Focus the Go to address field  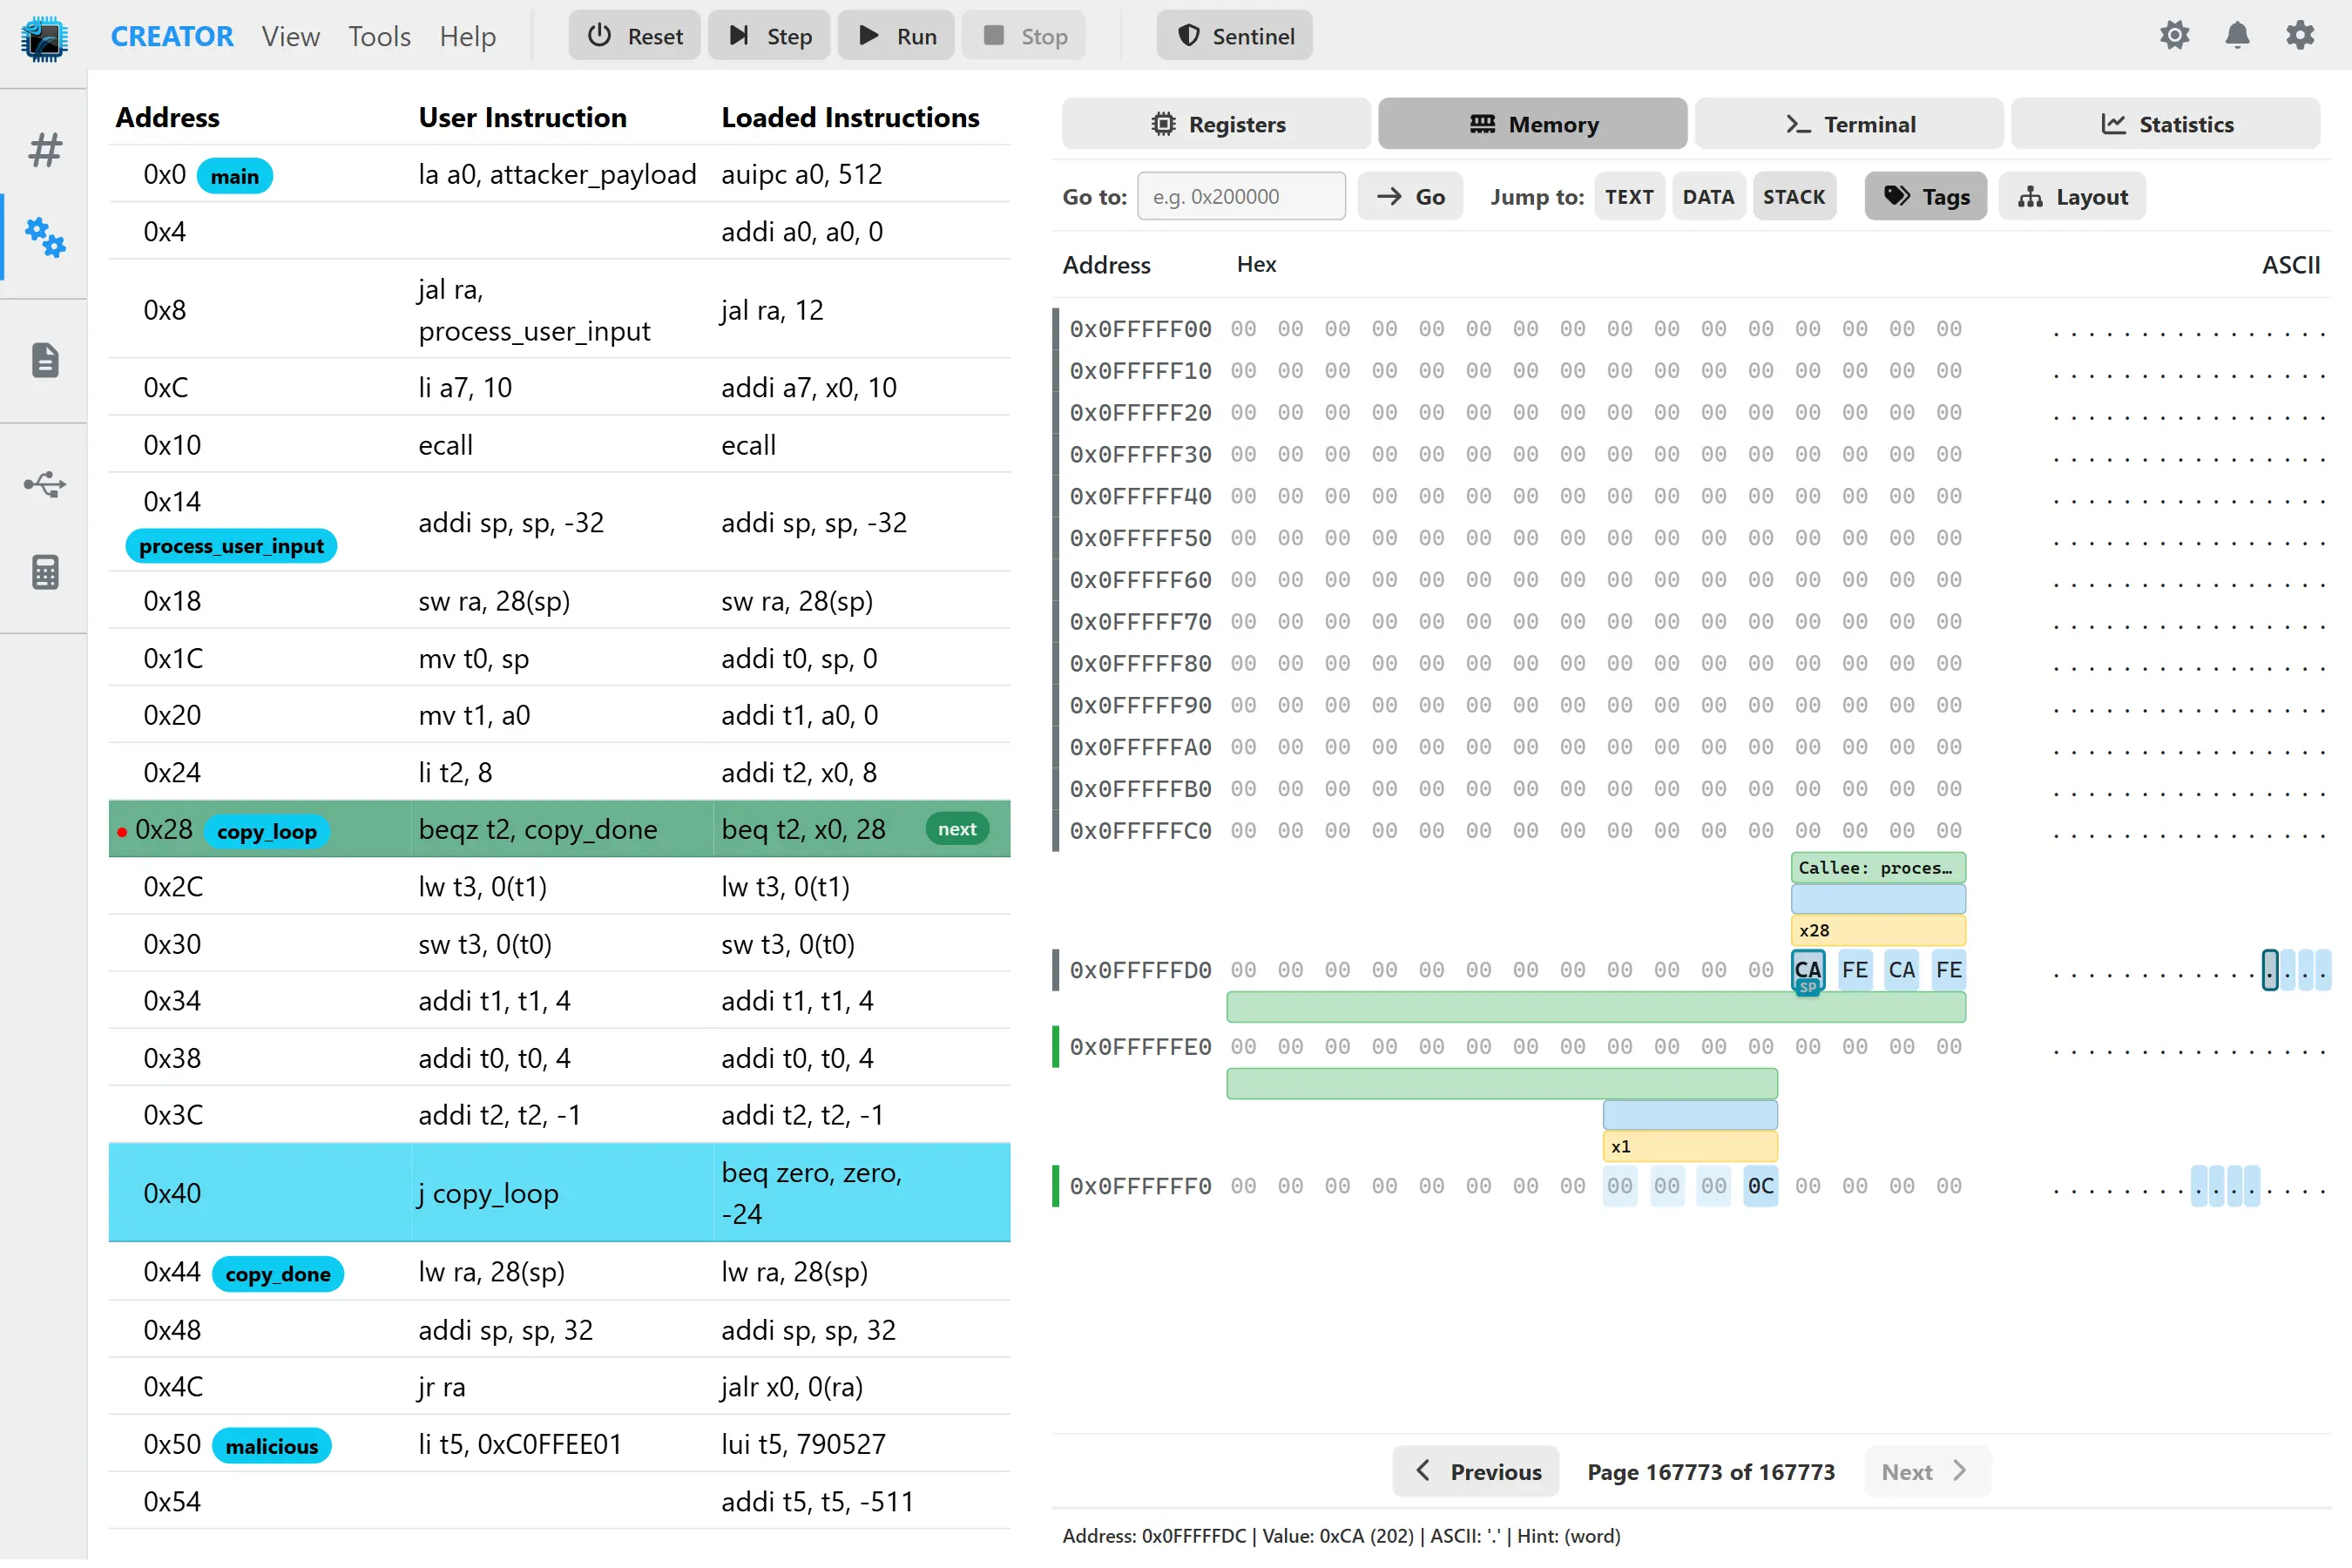[x=1241, y=196]
